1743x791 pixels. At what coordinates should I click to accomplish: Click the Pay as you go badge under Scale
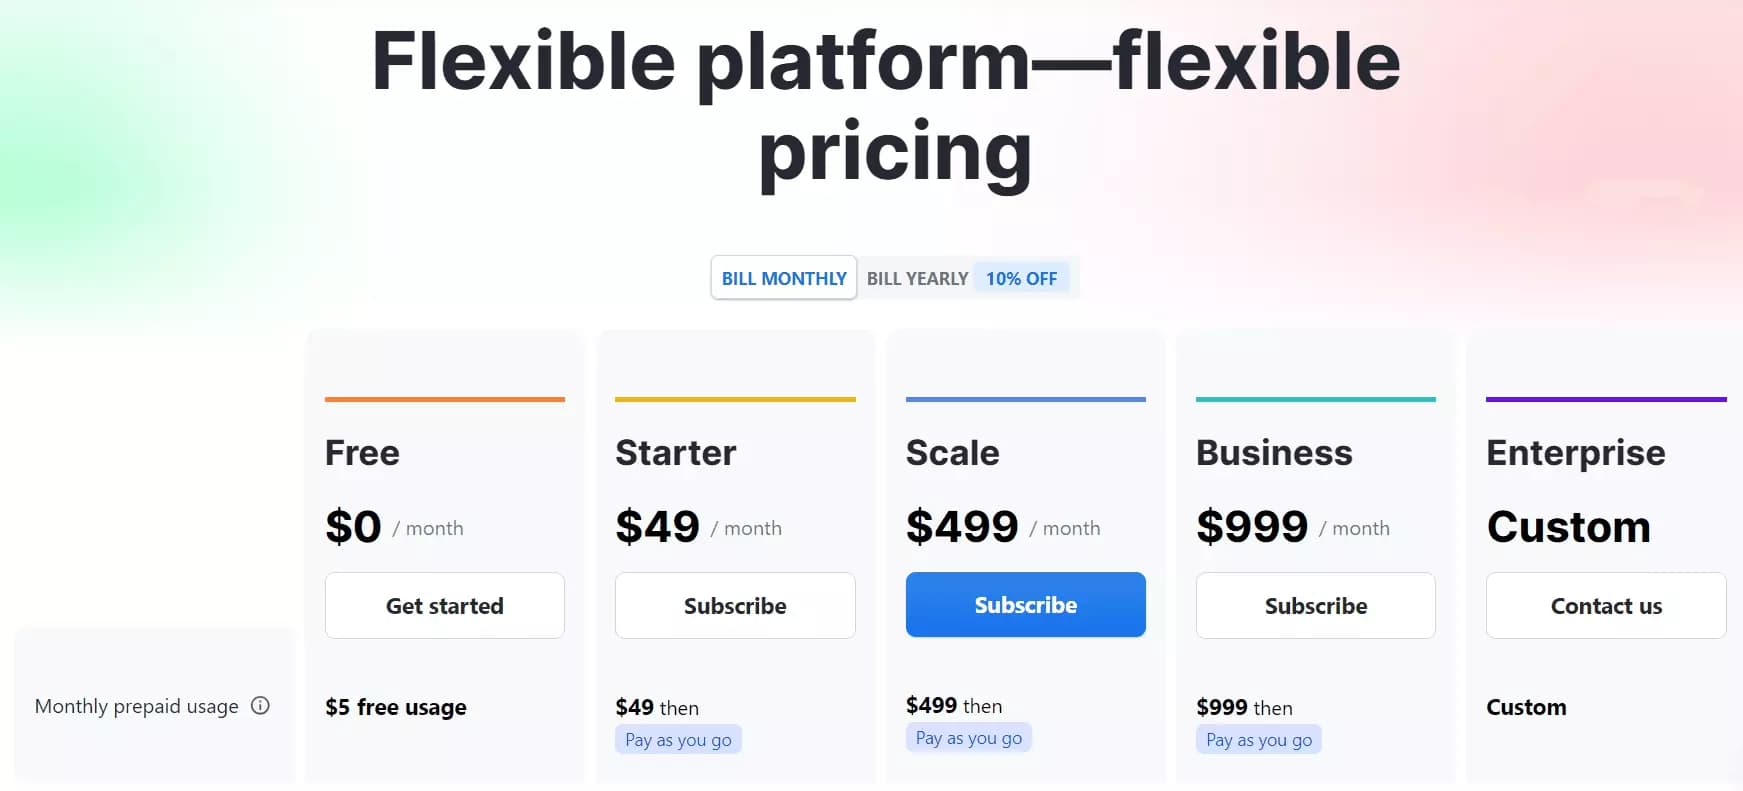coord(969,737)
